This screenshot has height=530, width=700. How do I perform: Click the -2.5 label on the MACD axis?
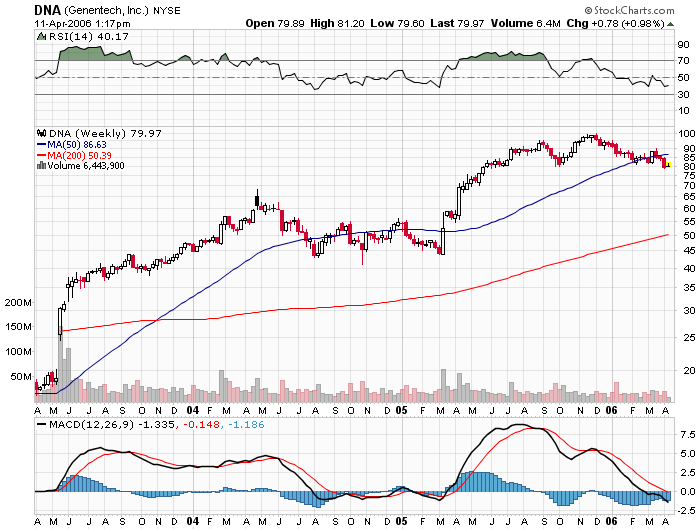coord(685,510)
